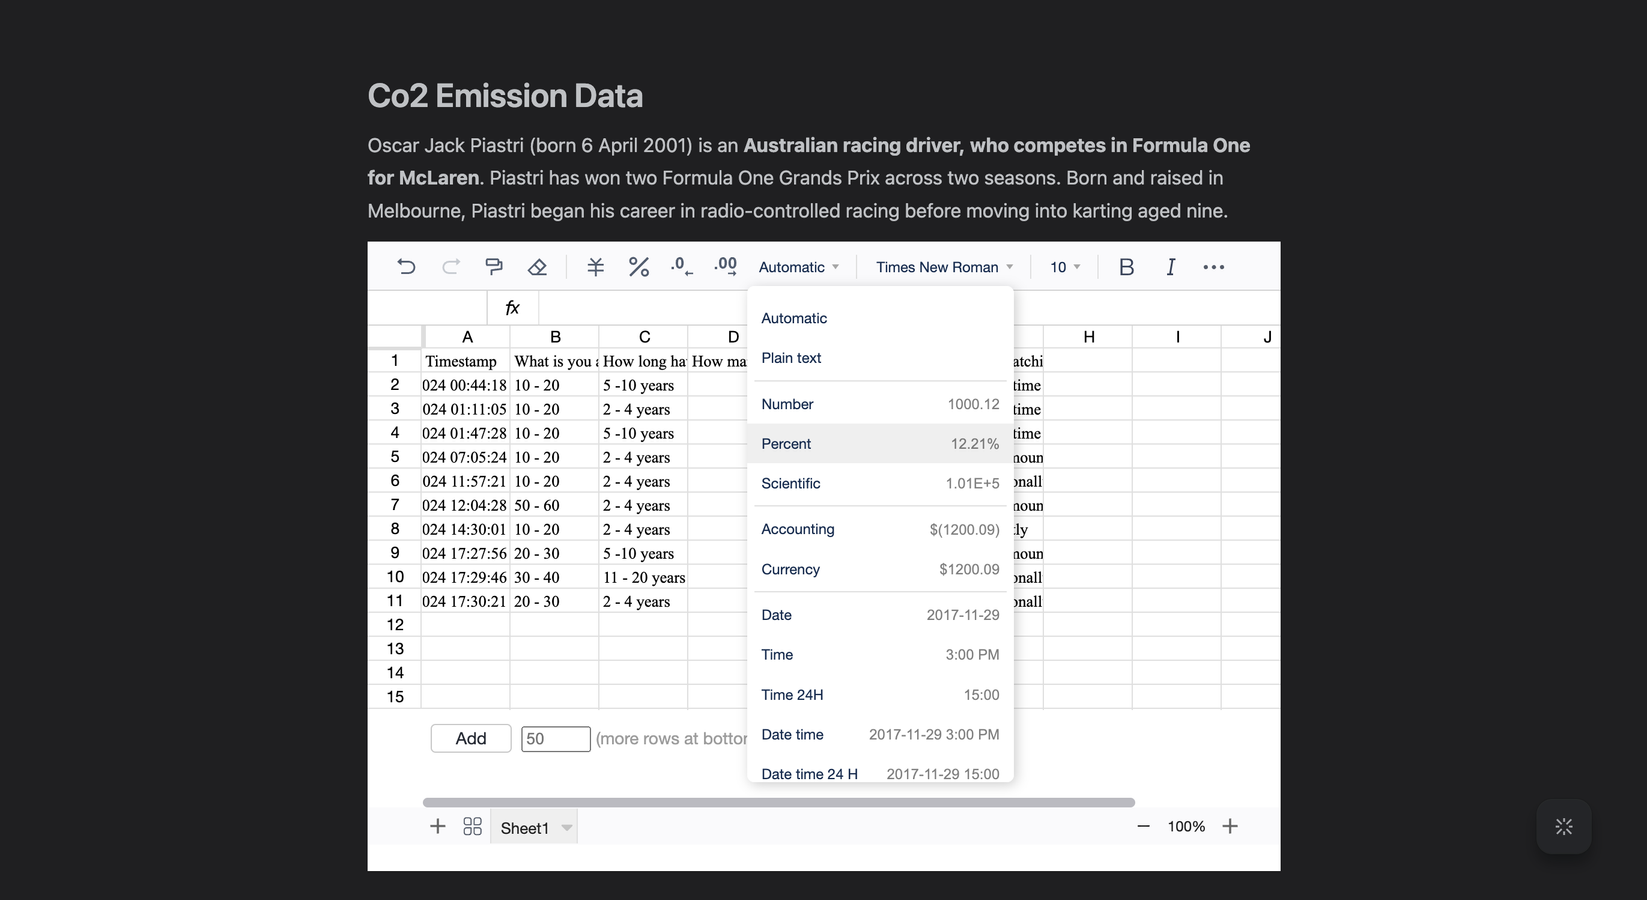Click the Timestamp cell A1

[x=467, y=361]
